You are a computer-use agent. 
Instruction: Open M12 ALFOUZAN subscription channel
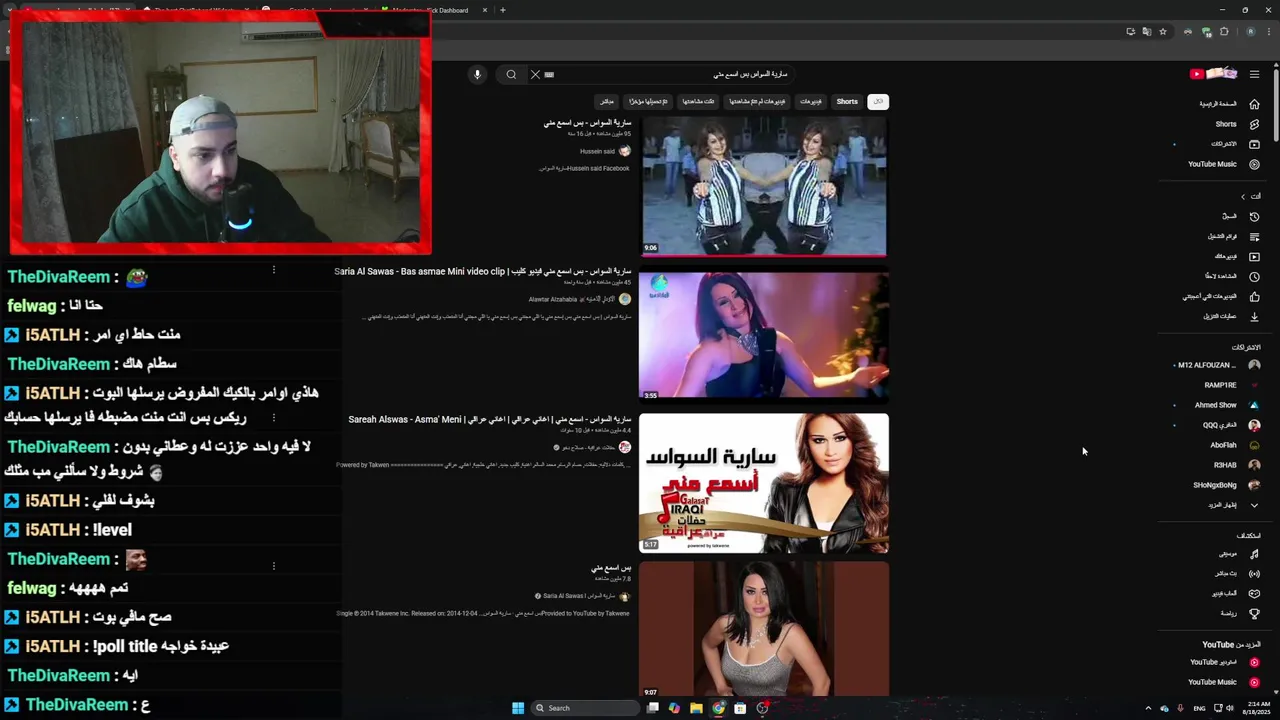(x=1218, y=365)
